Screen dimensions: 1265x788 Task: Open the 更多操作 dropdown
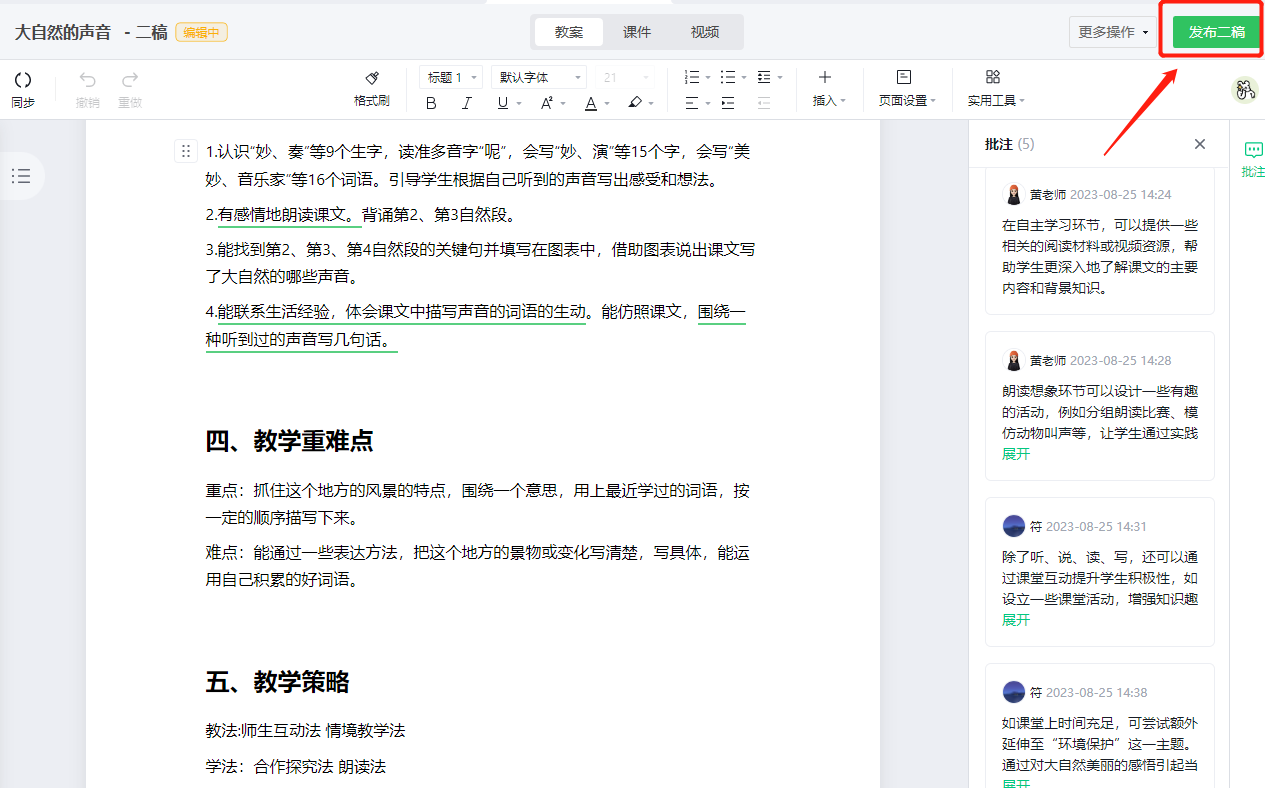(1113, 32)
